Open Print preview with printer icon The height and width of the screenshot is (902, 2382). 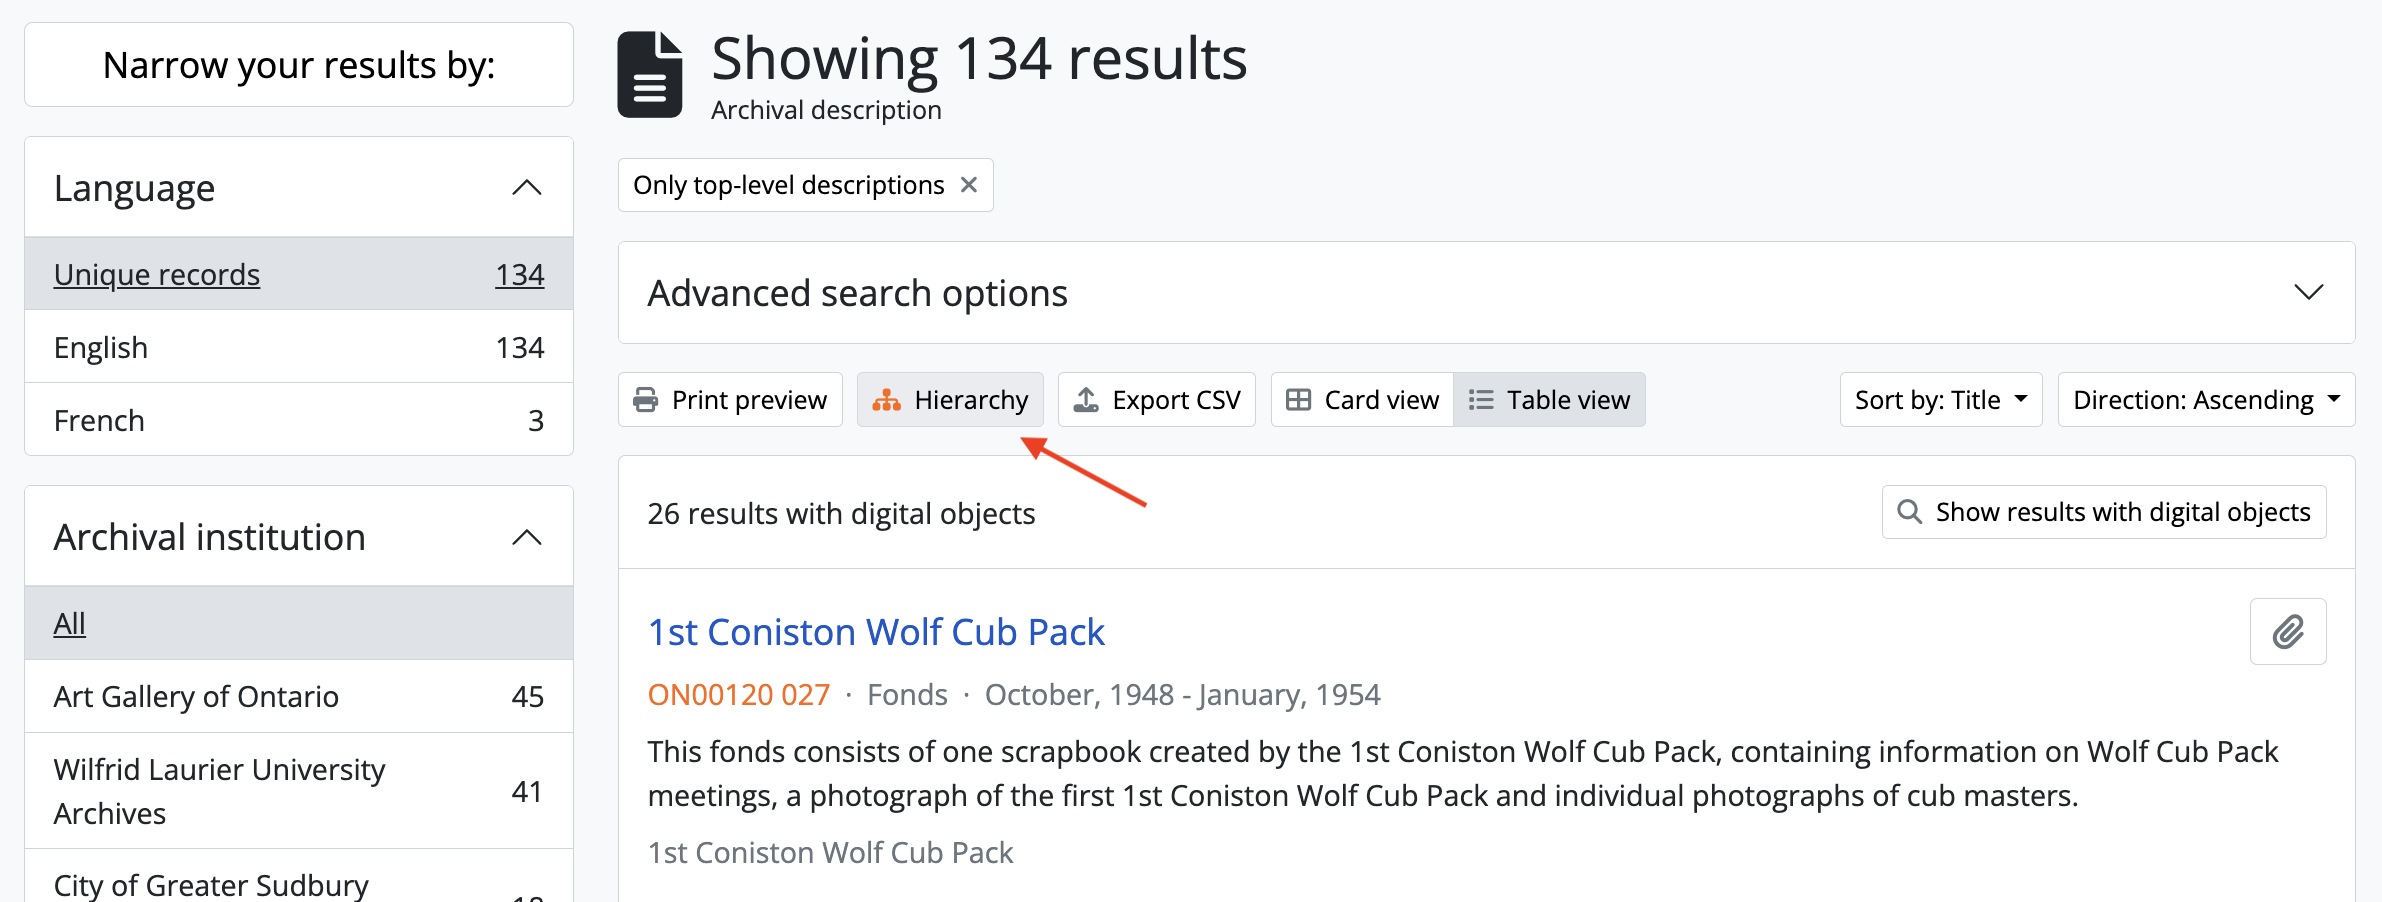pos(730,400)
